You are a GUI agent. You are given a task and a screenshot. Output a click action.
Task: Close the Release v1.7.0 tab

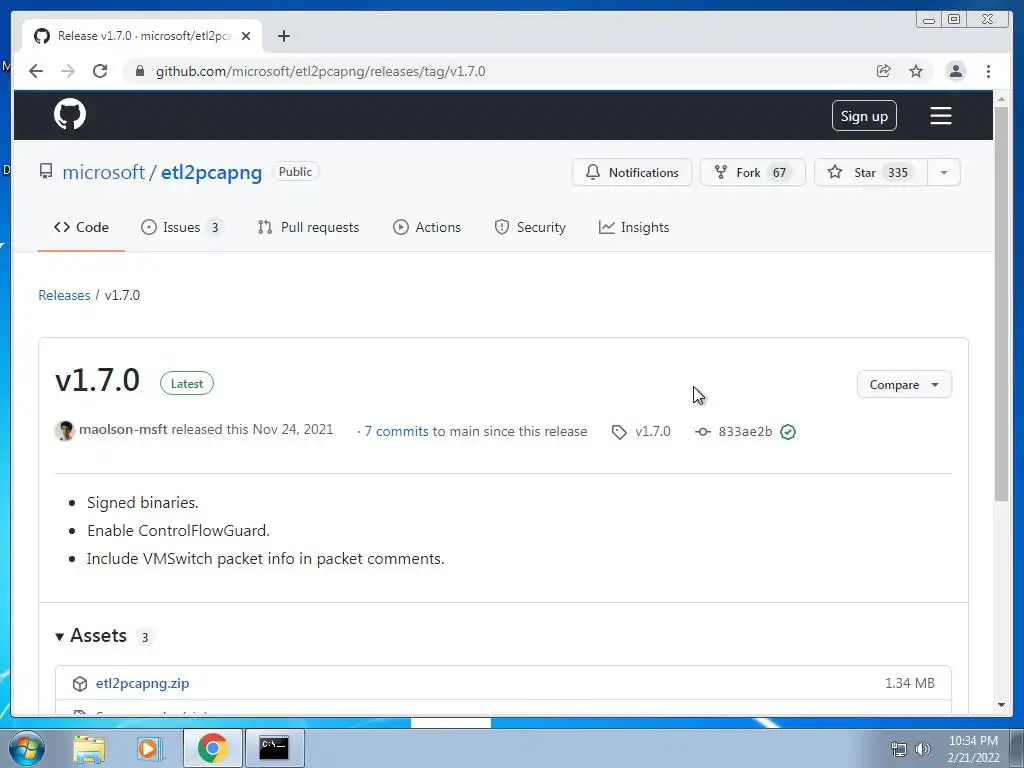point(246,36)
